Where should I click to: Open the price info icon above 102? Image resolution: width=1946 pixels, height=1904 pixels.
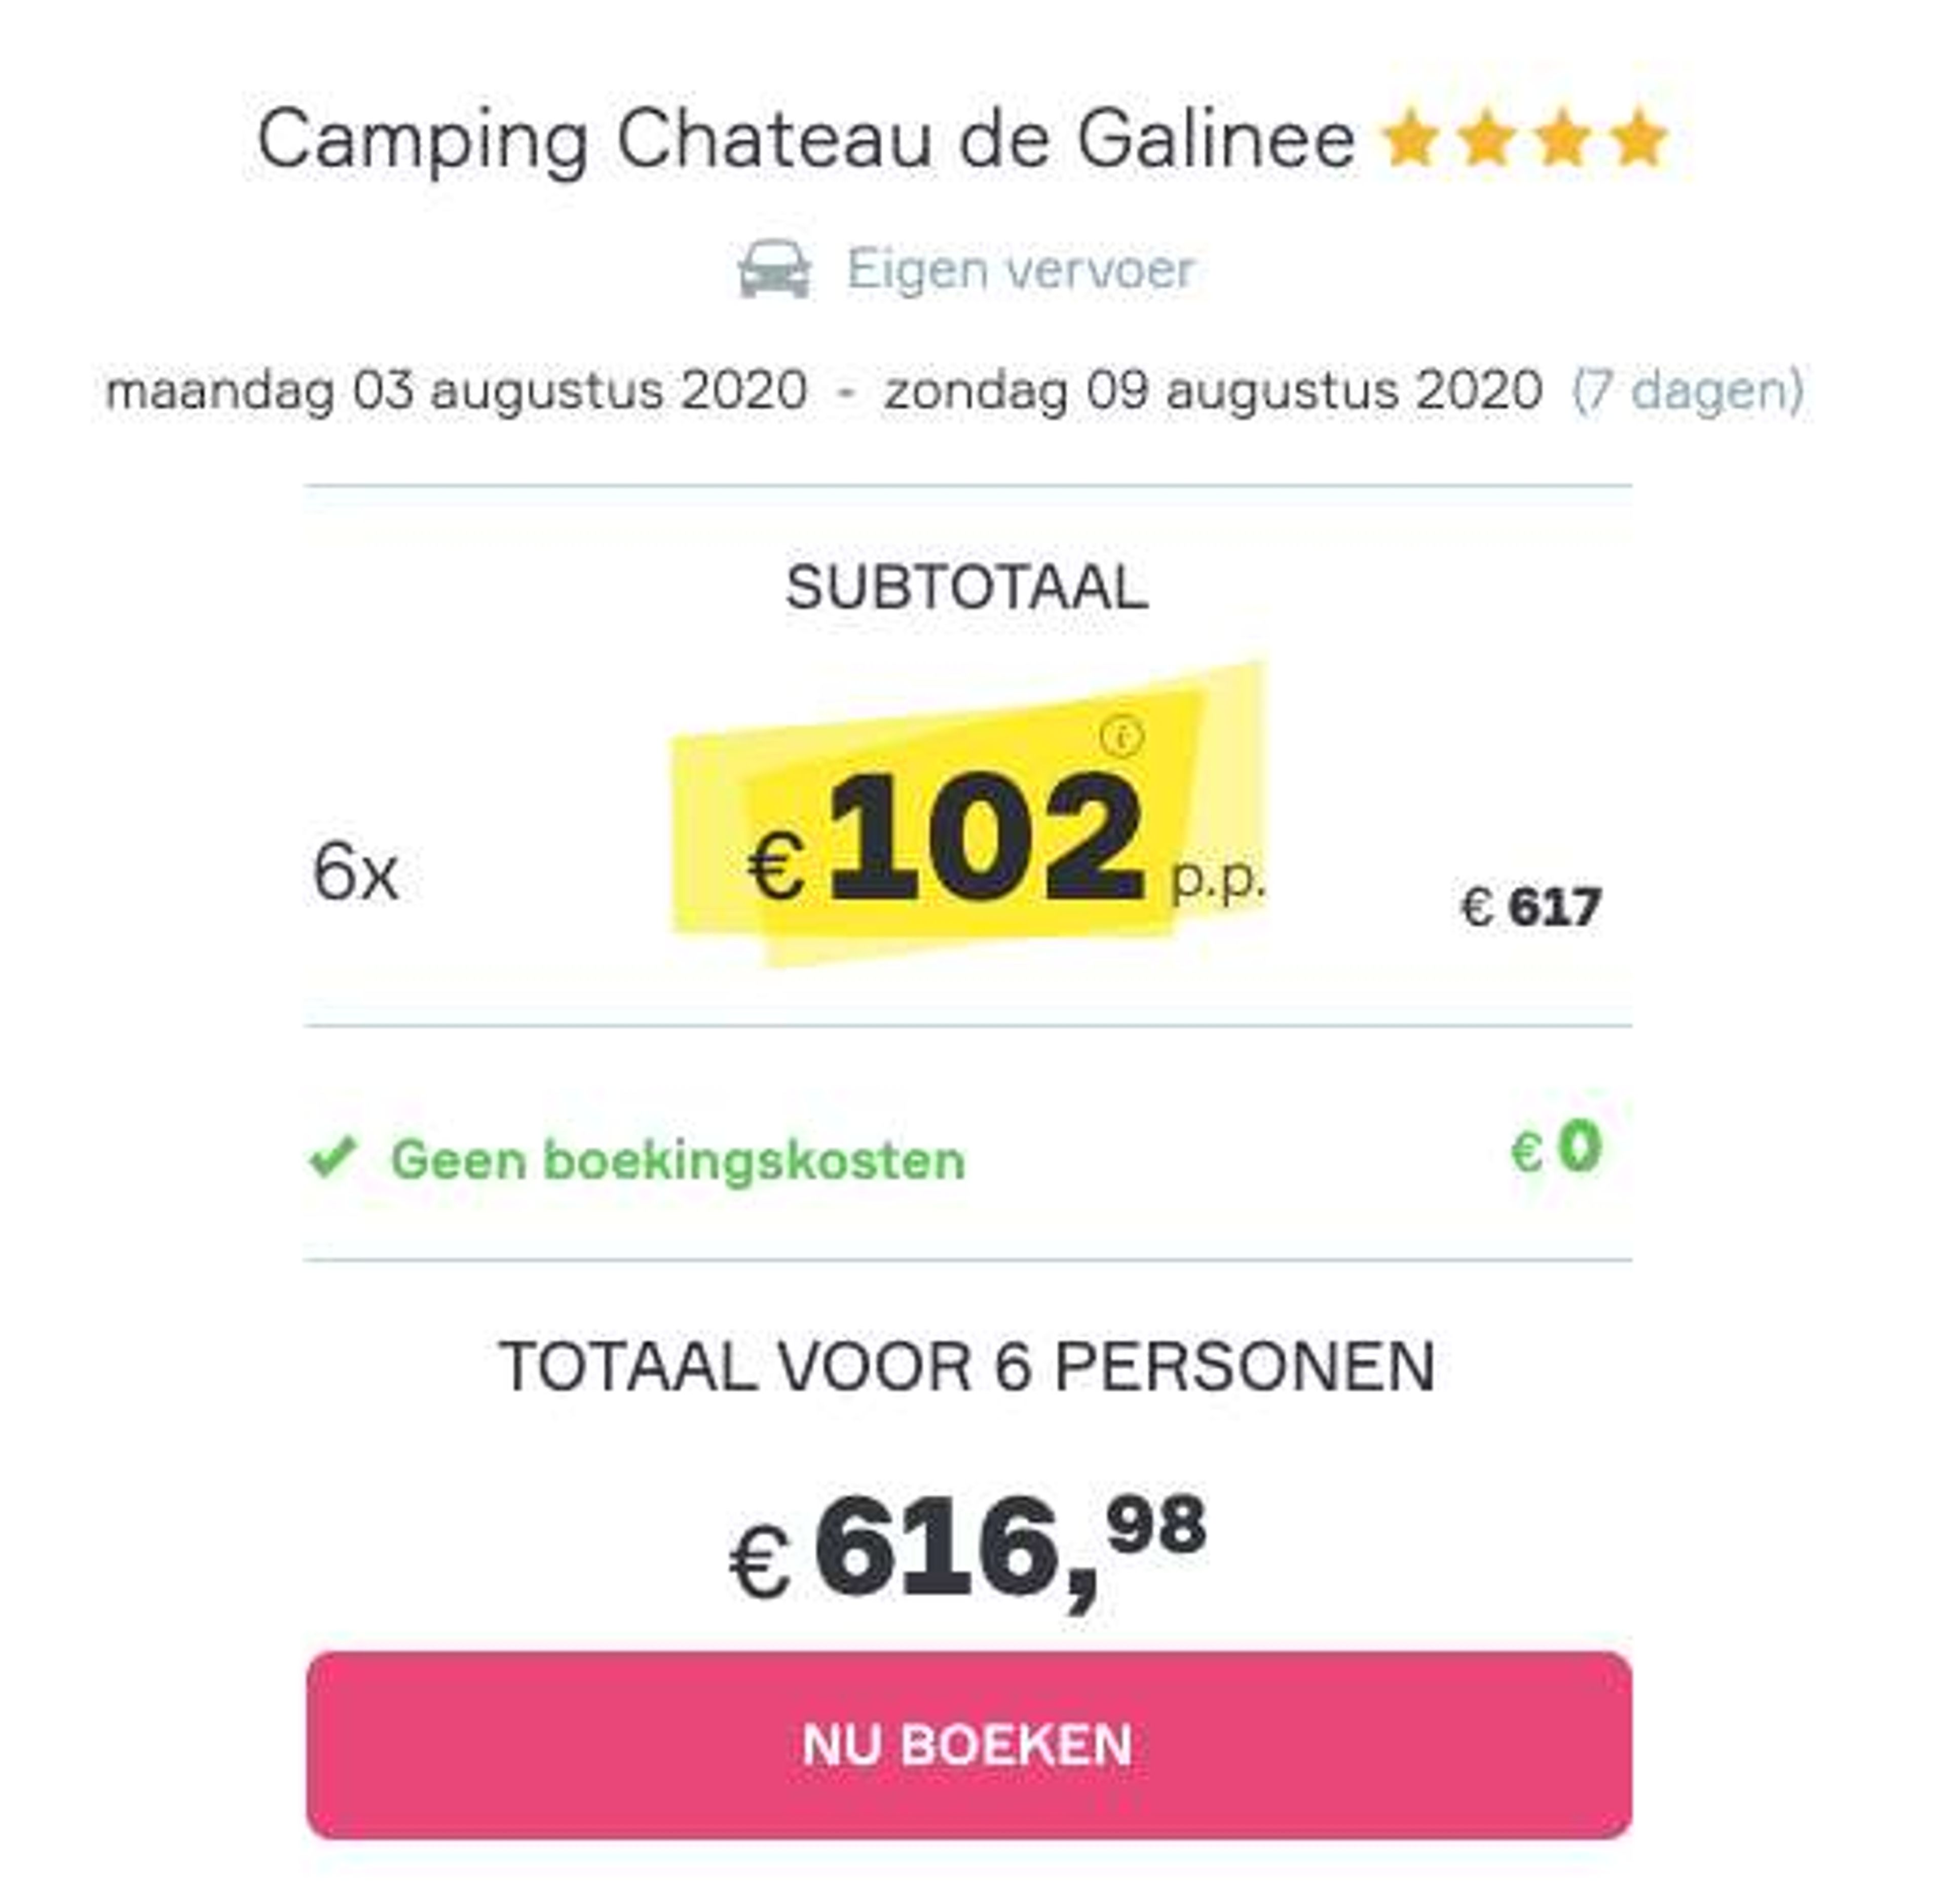[1122, 737]
